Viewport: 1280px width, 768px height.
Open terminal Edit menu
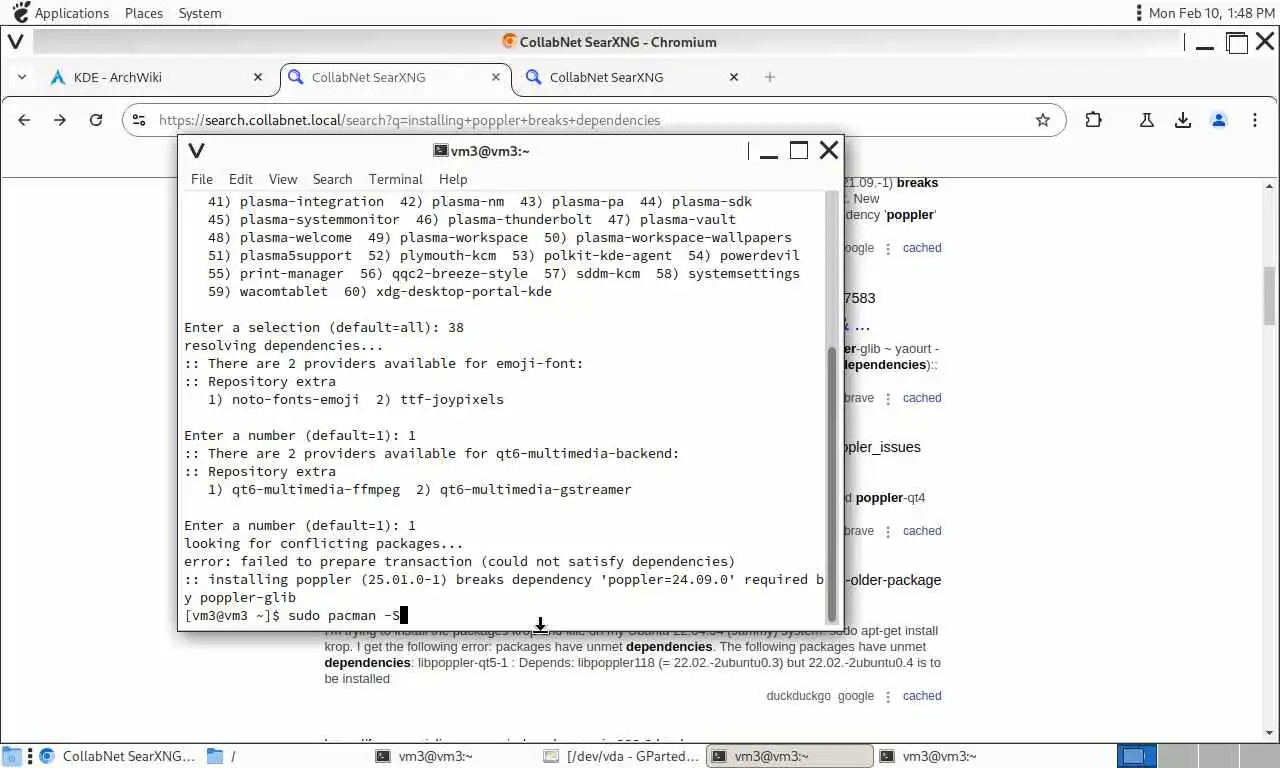click(x=241, y=179)
